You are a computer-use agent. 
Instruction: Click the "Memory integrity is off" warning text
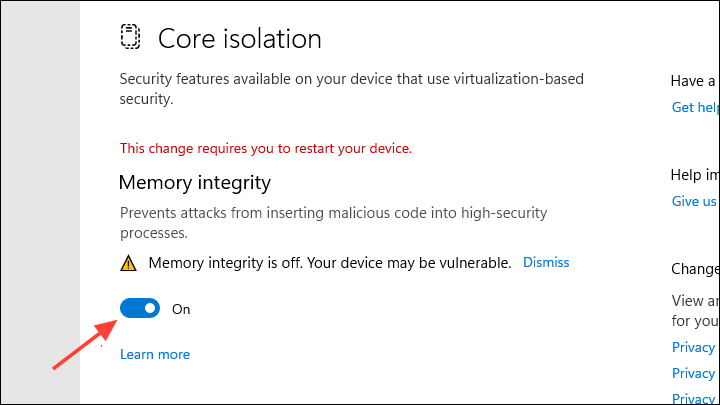330,263
